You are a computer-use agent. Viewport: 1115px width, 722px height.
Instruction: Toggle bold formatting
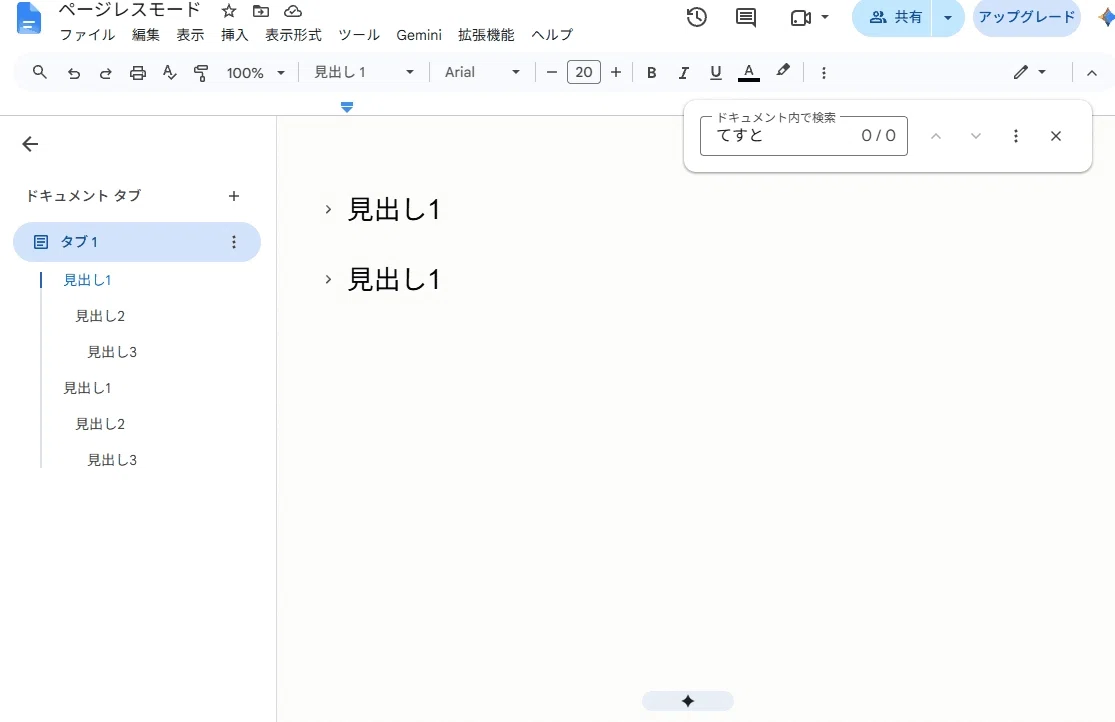click(651, 73)
